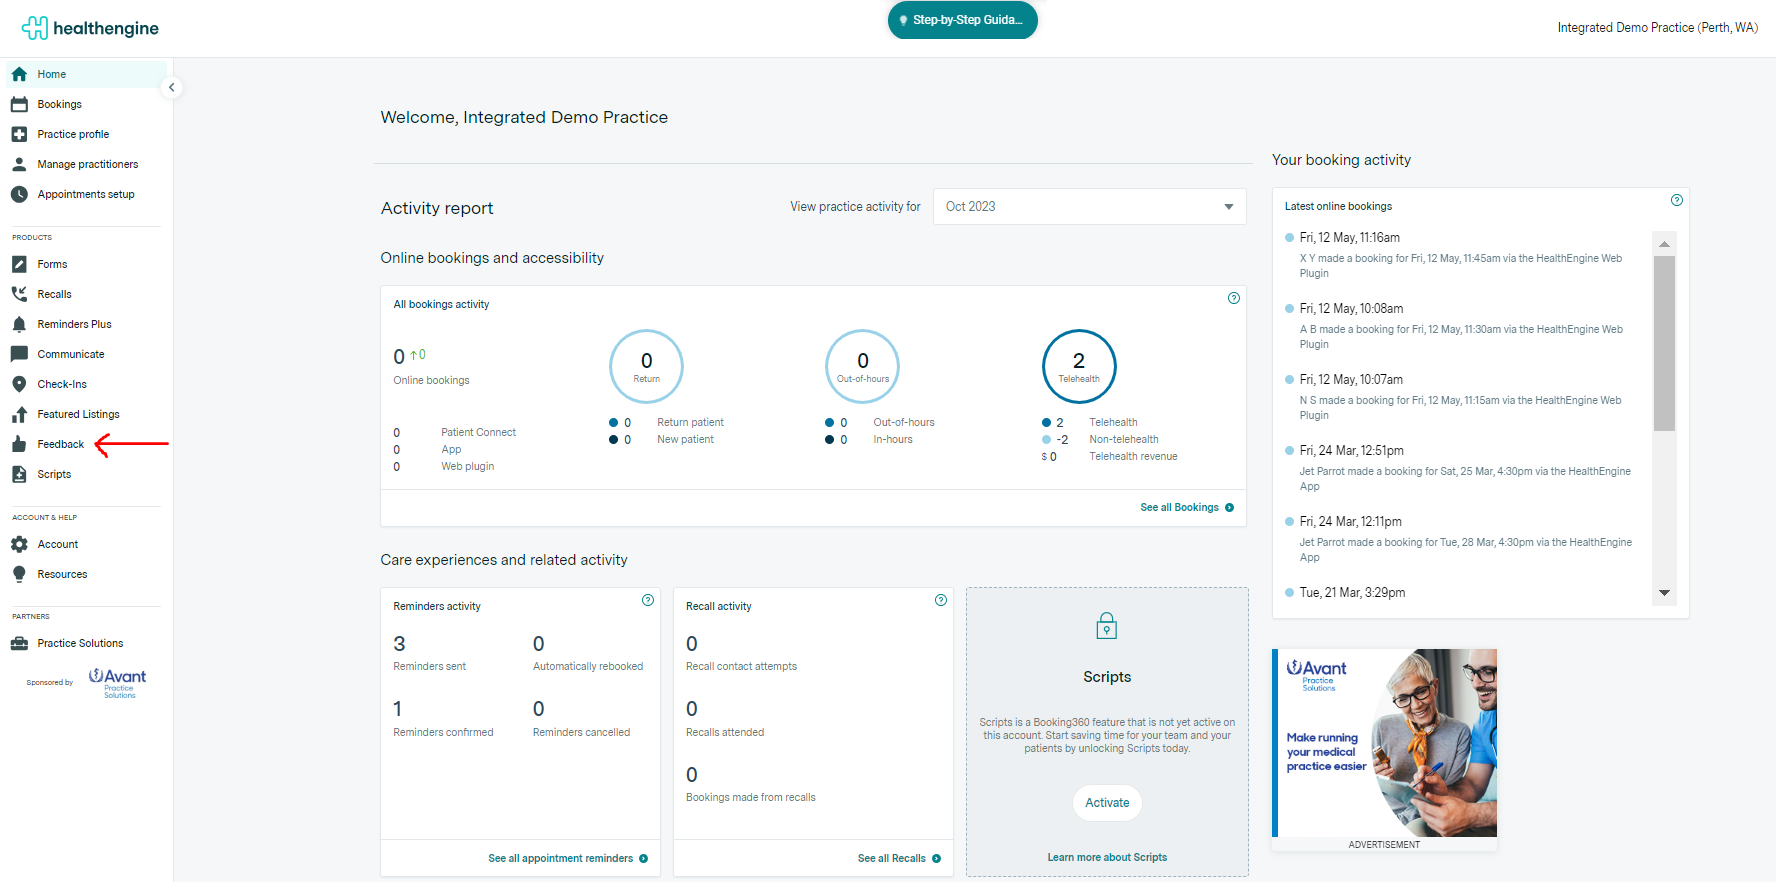Go to Manage practitioners page
Screen dimensions: 1776x882
click(87, 164)
